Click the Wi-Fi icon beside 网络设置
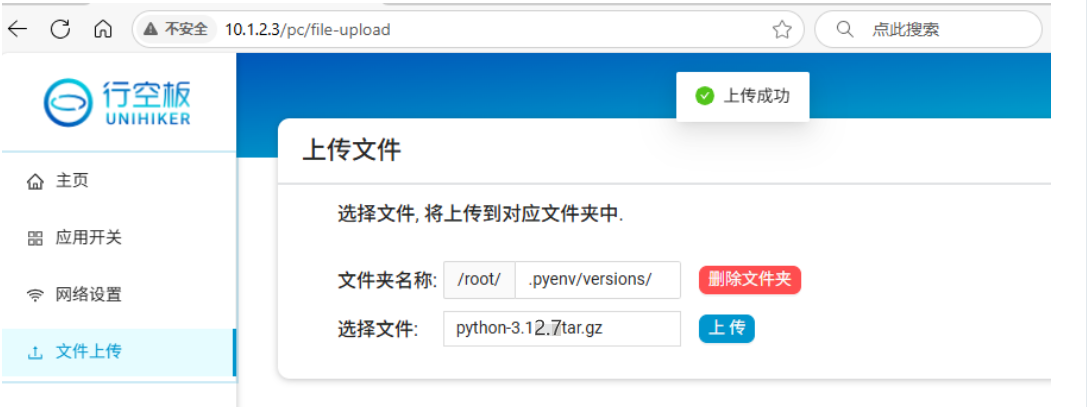1089x407 pixels. pos(35,296)
